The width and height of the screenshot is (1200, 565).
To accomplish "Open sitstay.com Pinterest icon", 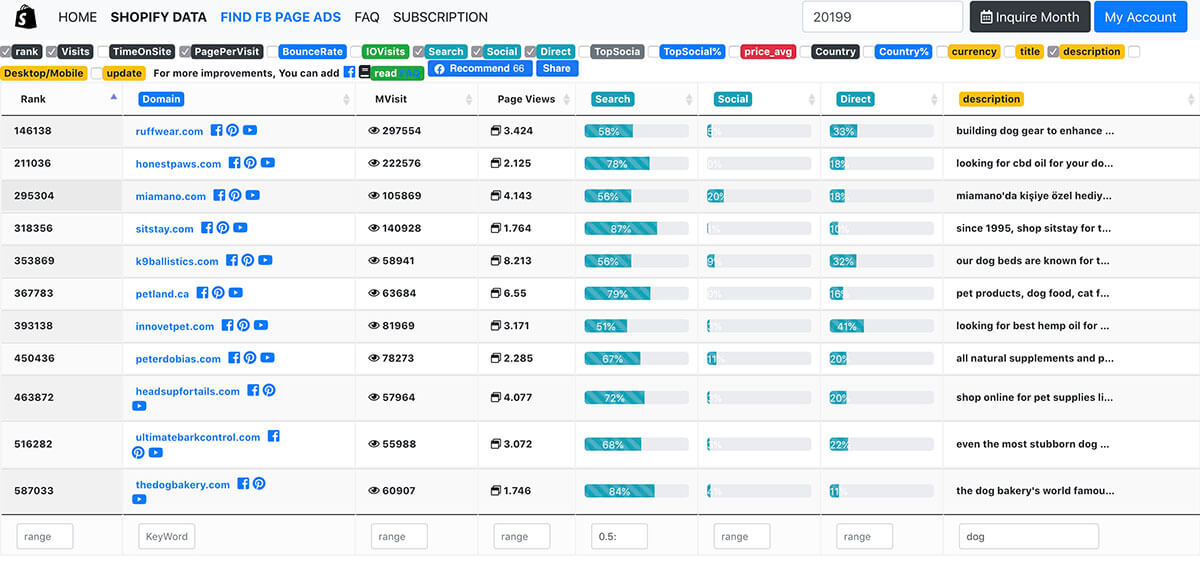I will [x=223, y=228].
